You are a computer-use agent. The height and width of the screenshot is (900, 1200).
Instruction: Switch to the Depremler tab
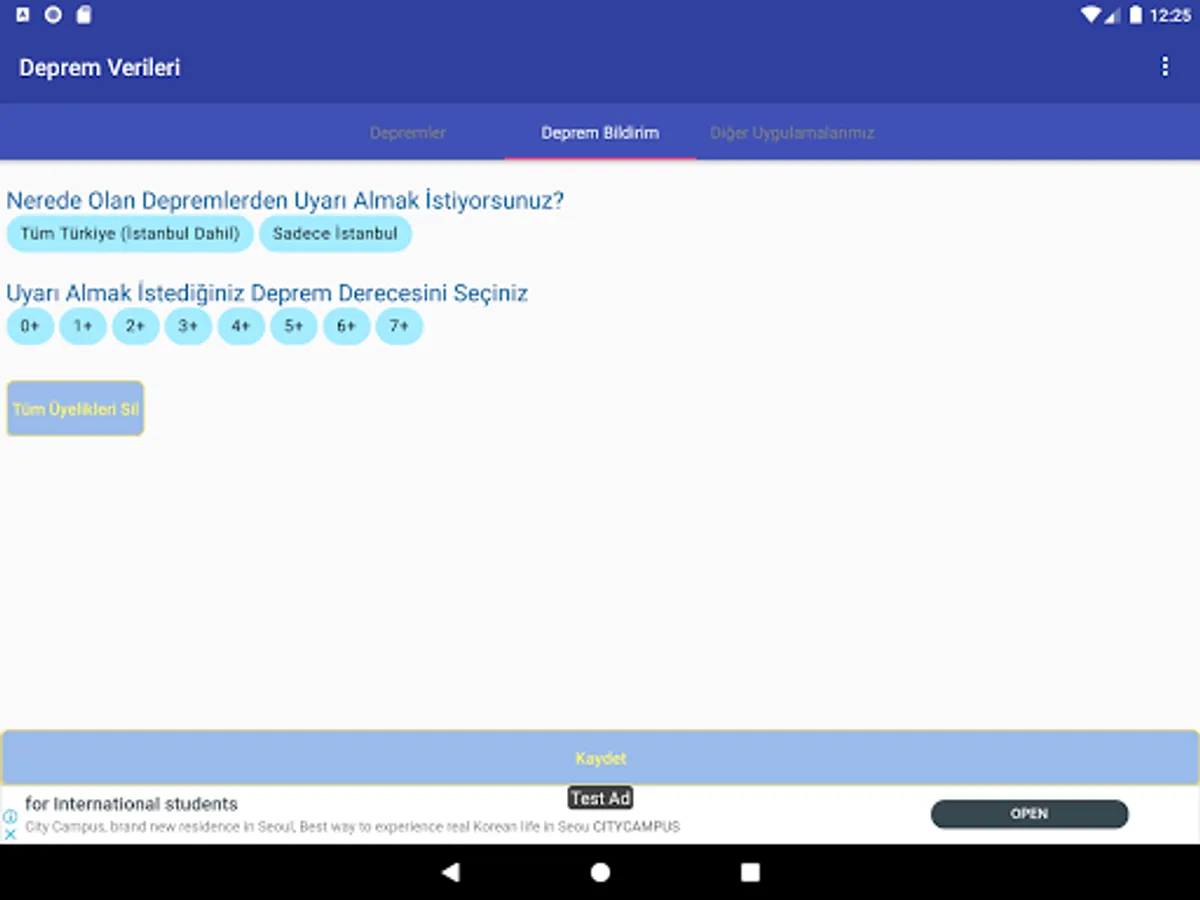click(408, 133)
